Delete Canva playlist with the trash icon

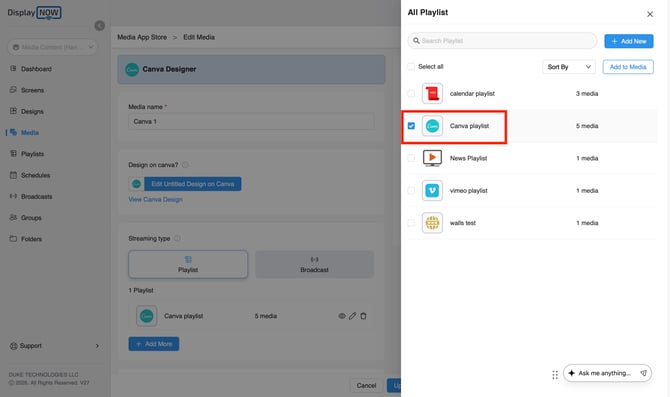pyautogui.click(x=363, y=316)
